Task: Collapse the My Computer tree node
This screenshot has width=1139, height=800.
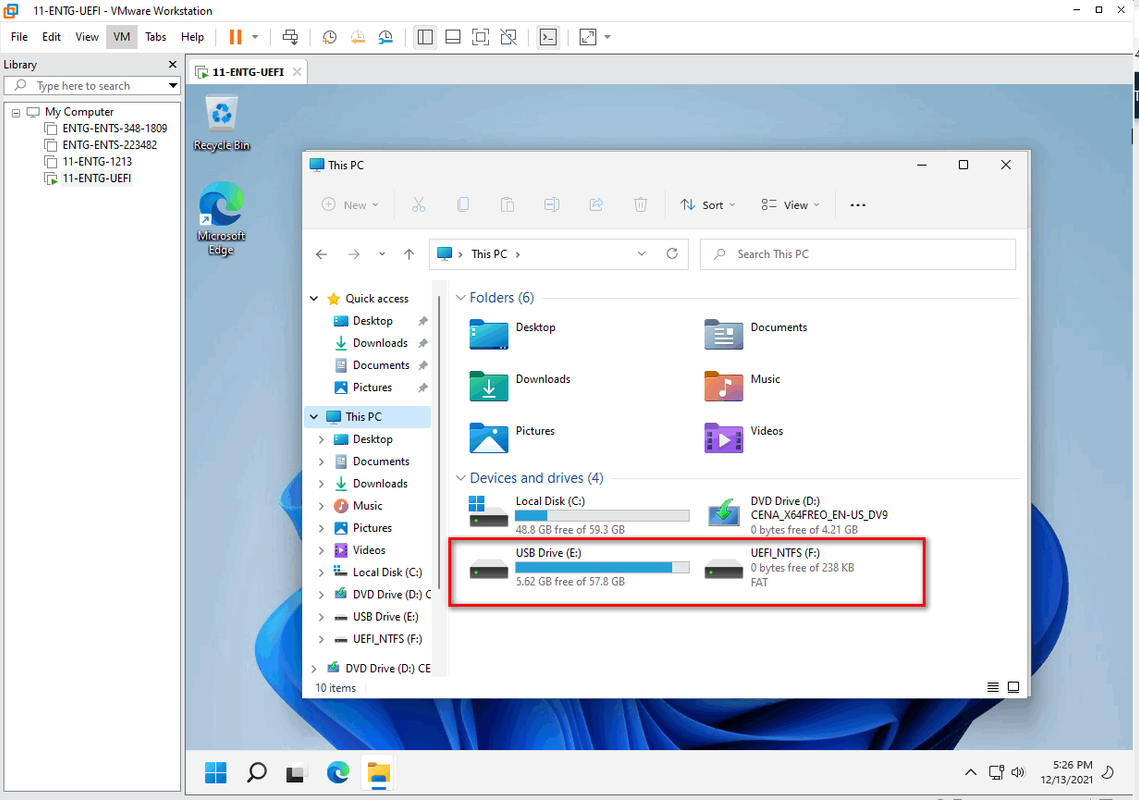Action: click(x=16, y=113)
